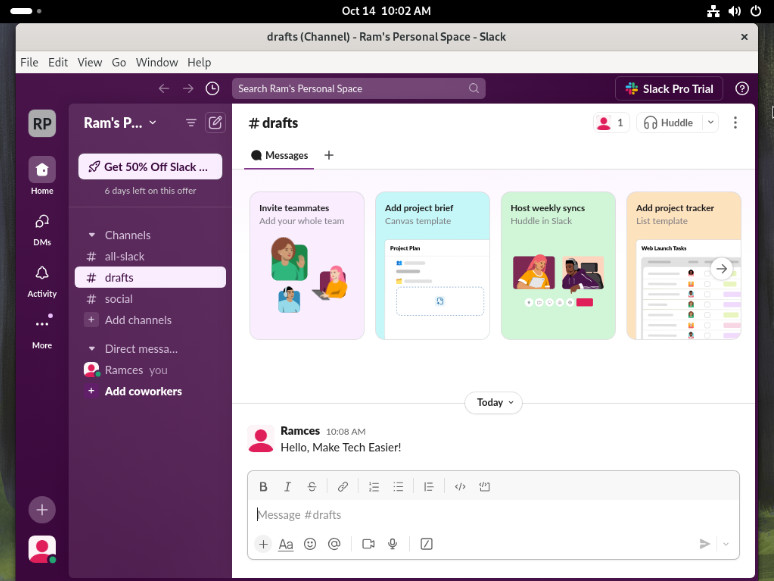This screenshot has height=581, width=774.
Task: Open the File menu
Action: click(x=29, y=62)
